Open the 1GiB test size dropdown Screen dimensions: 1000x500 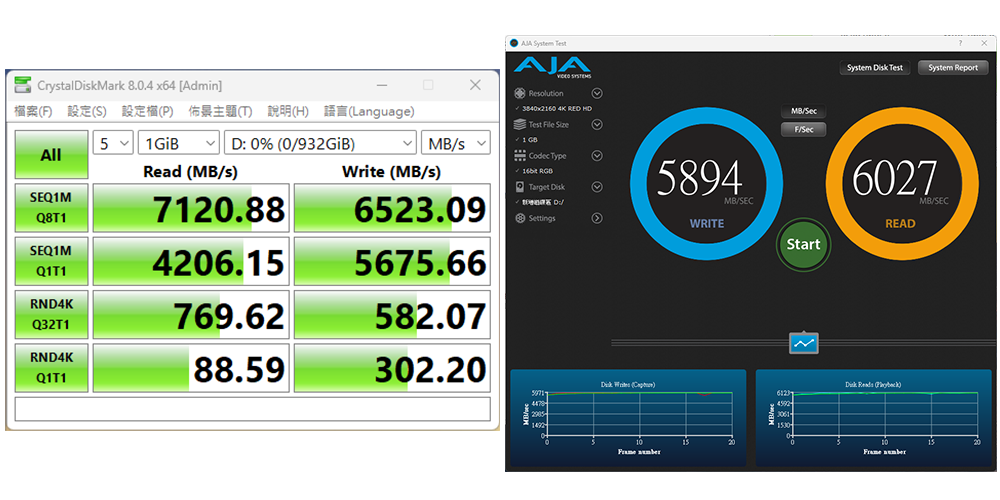(x=178, y=143)
